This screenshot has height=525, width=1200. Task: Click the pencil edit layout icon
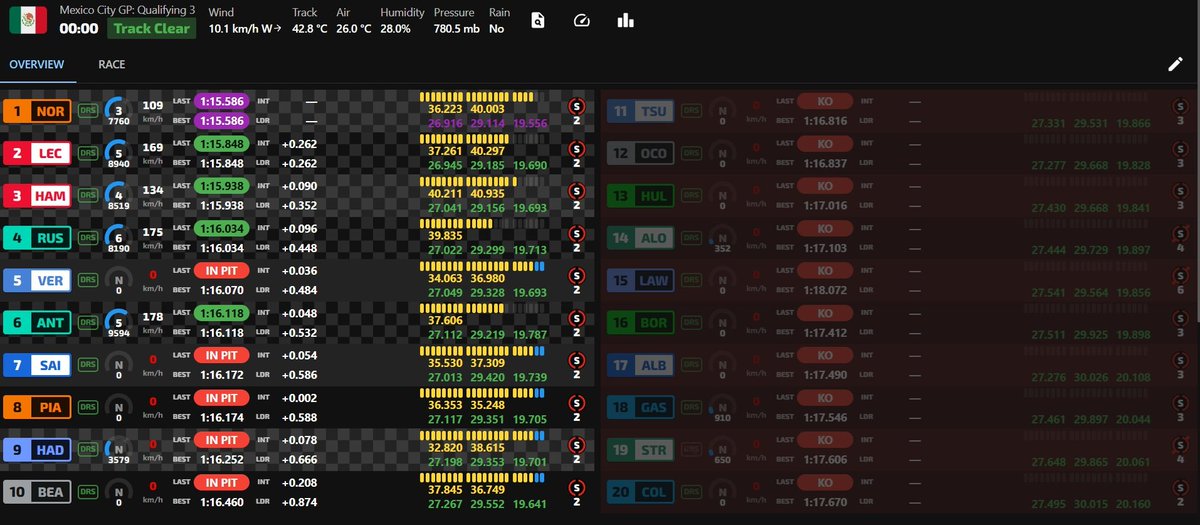pyautogui.click(x=1175, y=64)
